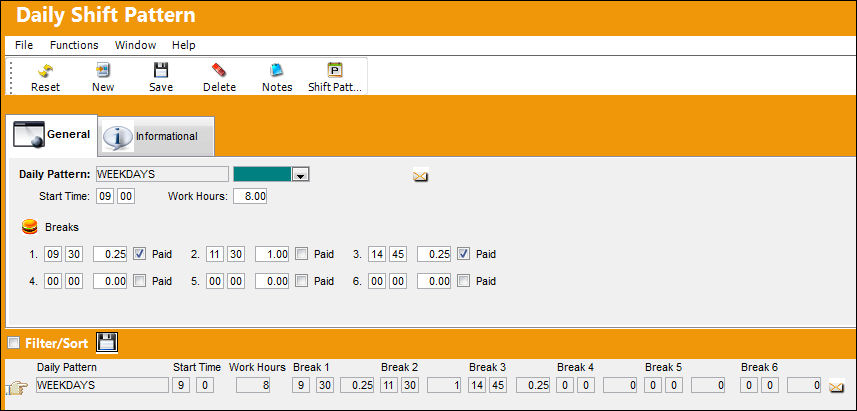Click Break 2 duration 1 in list
Image resolution: width=857 pixels, height=411 pixels.
click(445, 385)
